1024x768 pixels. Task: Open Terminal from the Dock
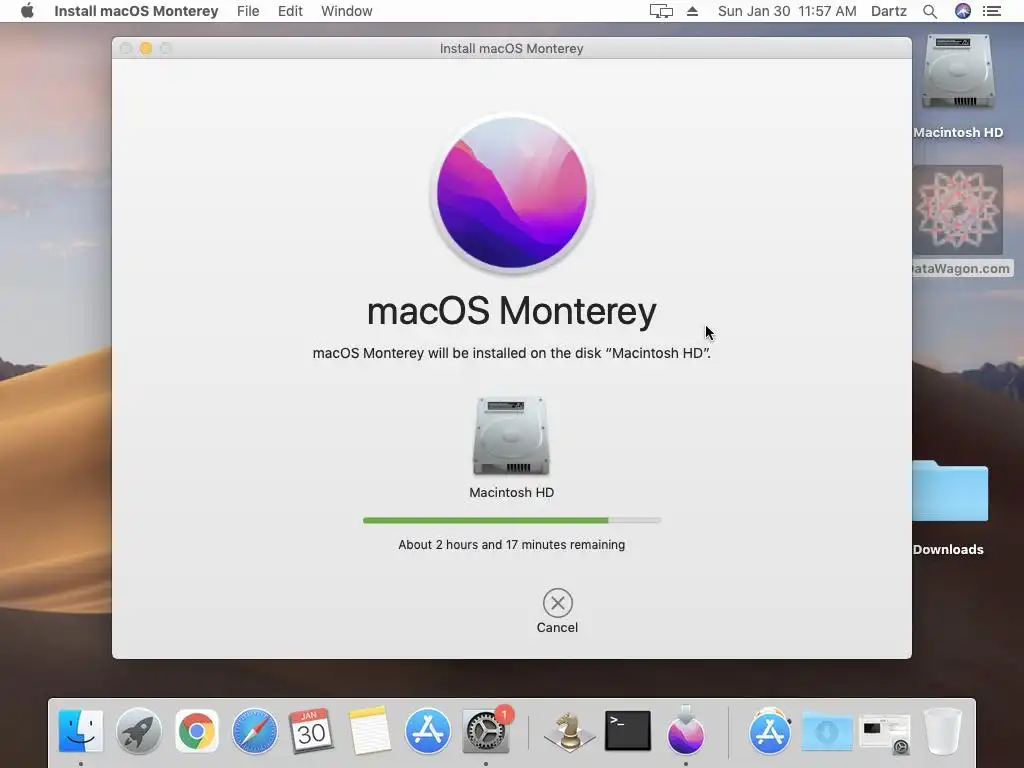point(628,731)
